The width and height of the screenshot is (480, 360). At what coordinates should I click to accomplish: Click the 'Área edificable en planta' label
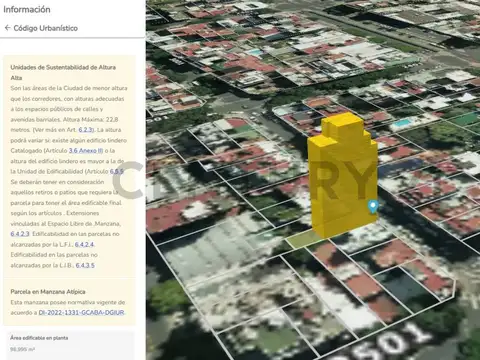(x=39, y=338)
